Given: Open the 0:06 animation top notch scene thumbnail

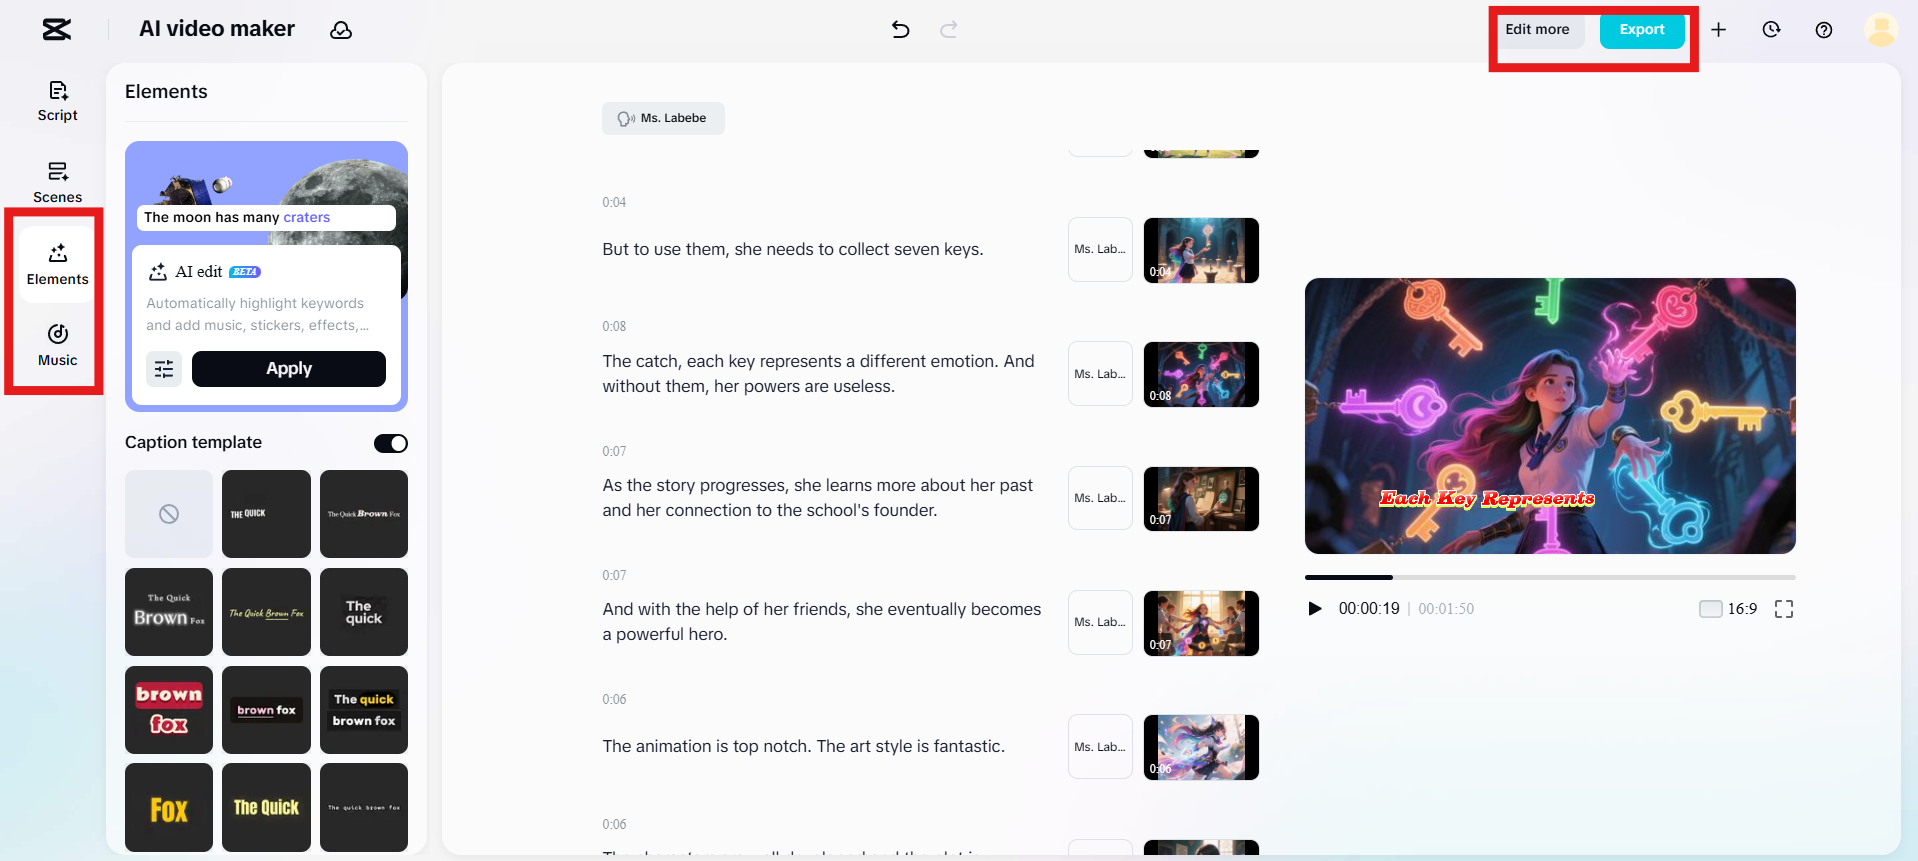Looking at the screenshot, I should 1201,747.
